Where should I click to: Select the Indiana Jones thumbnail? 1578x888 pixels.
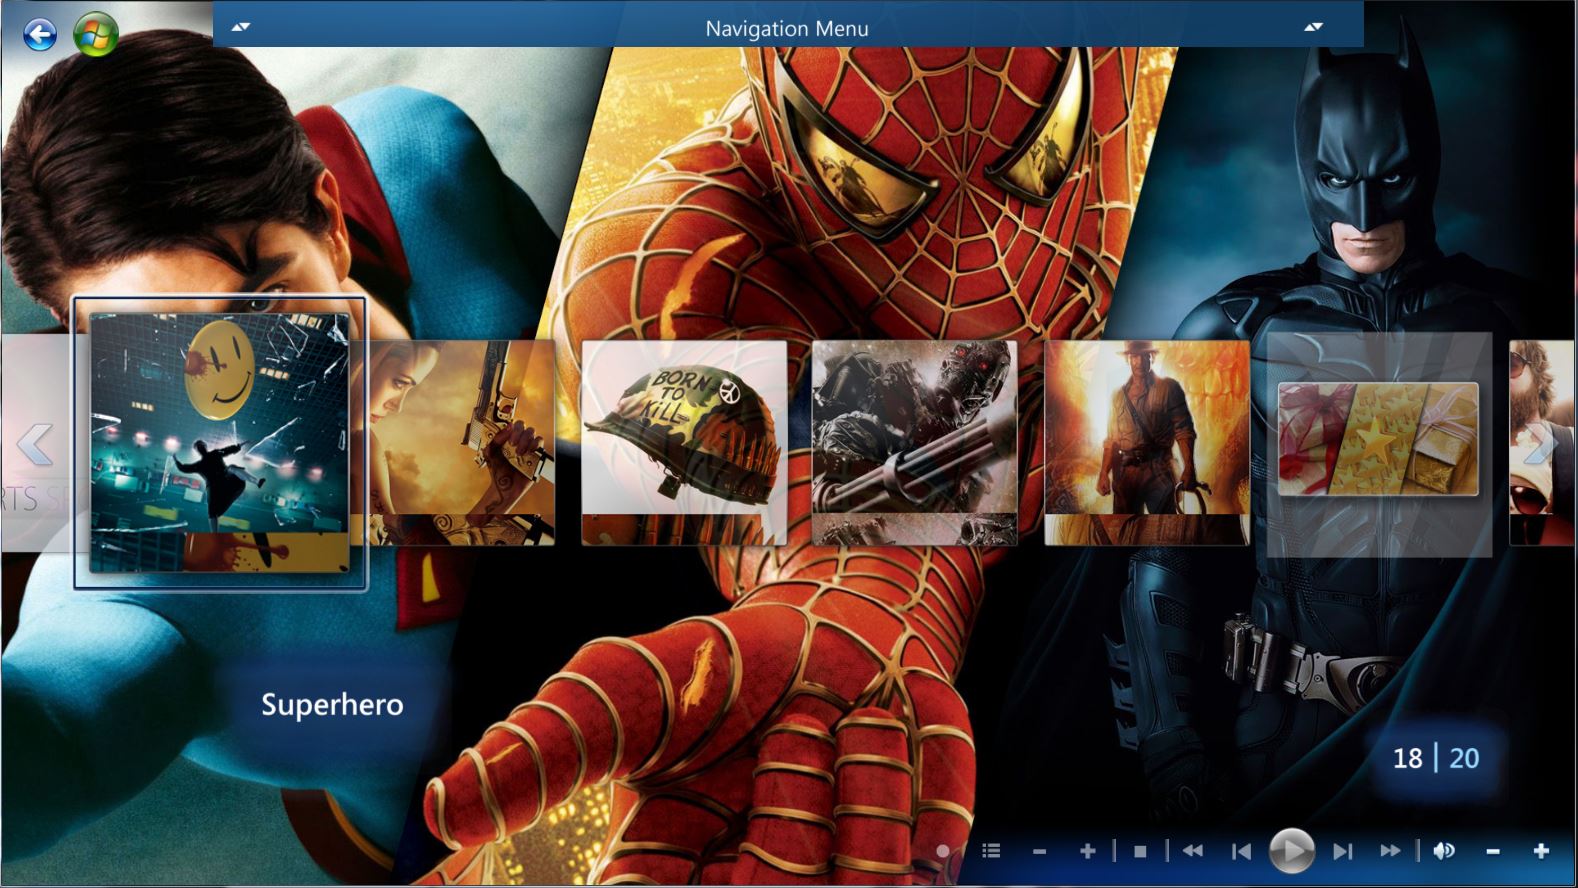(x=1147, y=442)
